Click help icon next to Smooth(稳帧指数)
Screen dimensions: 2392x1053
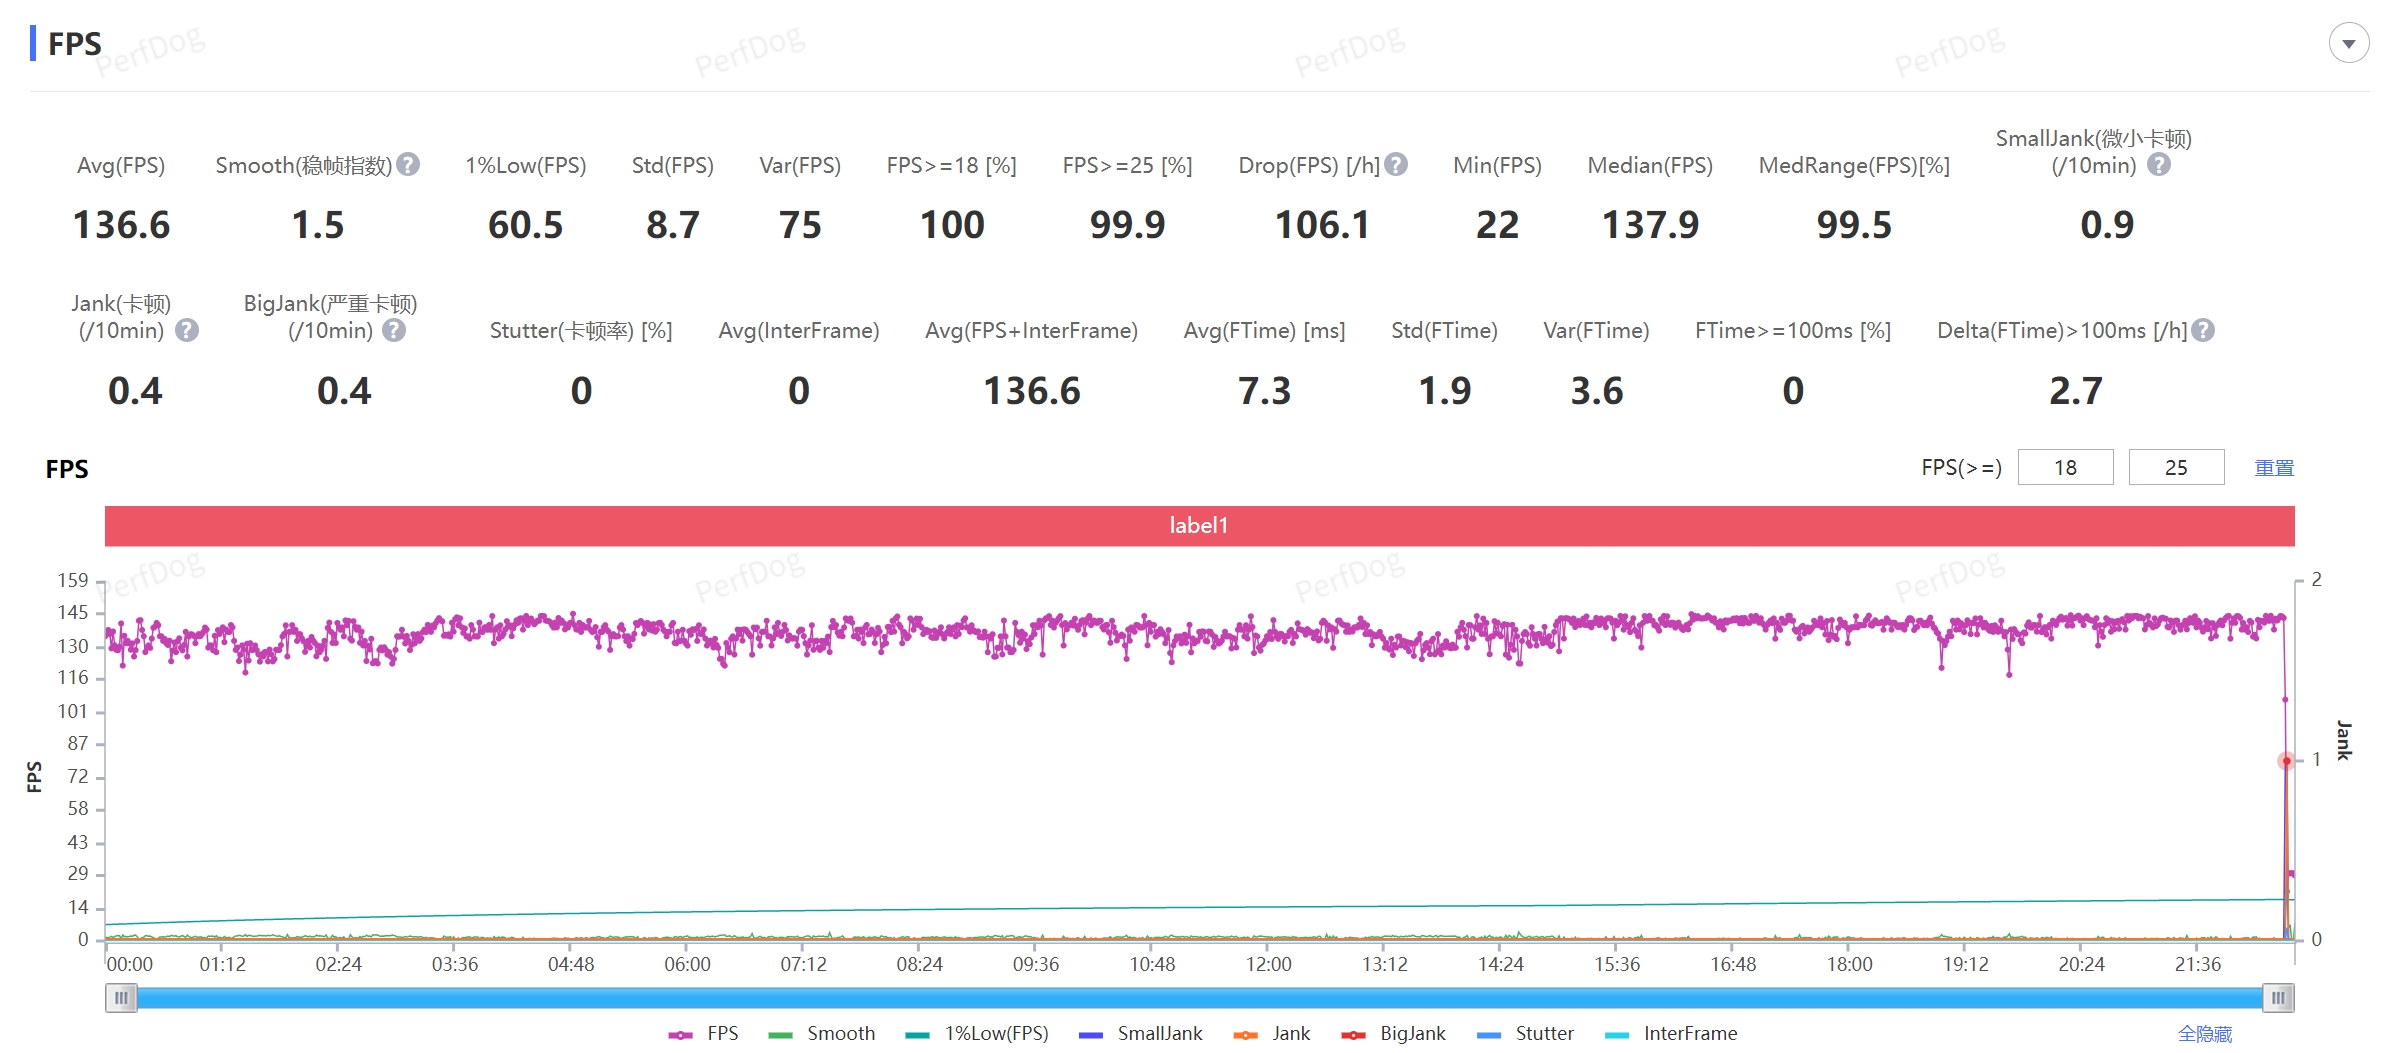408,165
